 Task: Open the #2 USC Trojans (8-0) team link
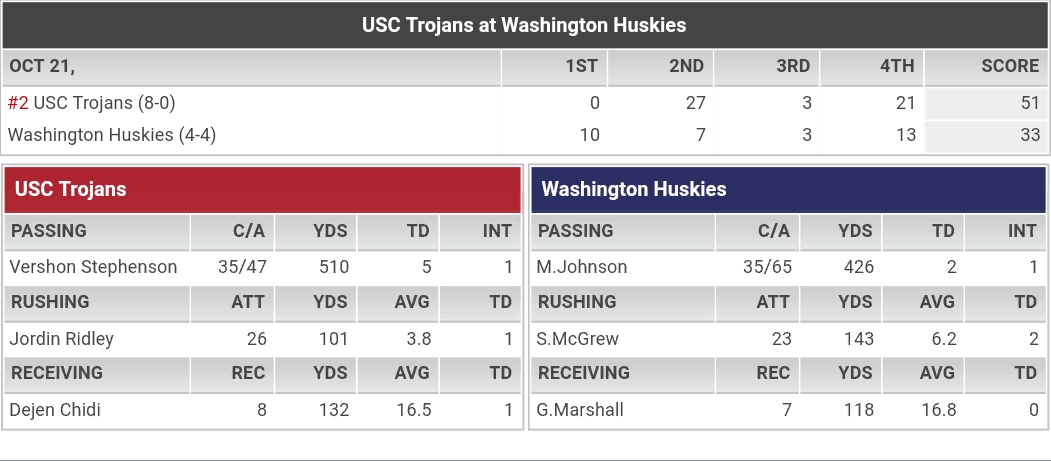tap(92, 103)
